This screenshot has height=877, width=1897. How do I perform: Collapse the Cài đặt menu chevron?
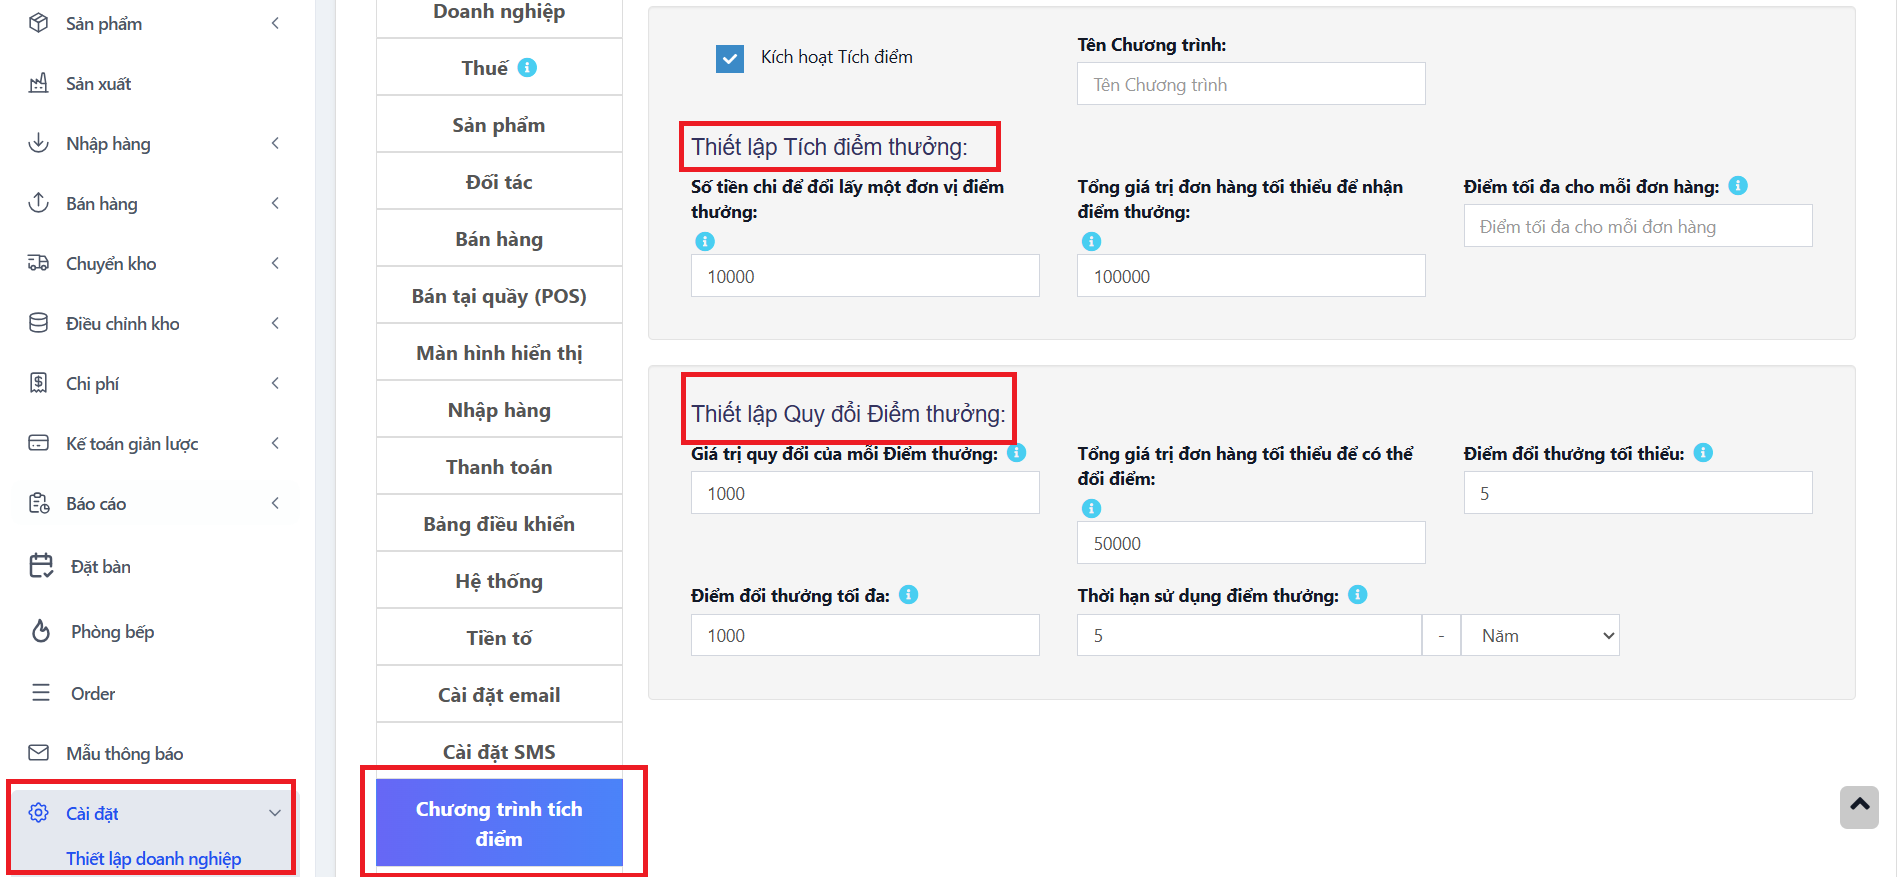[x=275, y=813]
